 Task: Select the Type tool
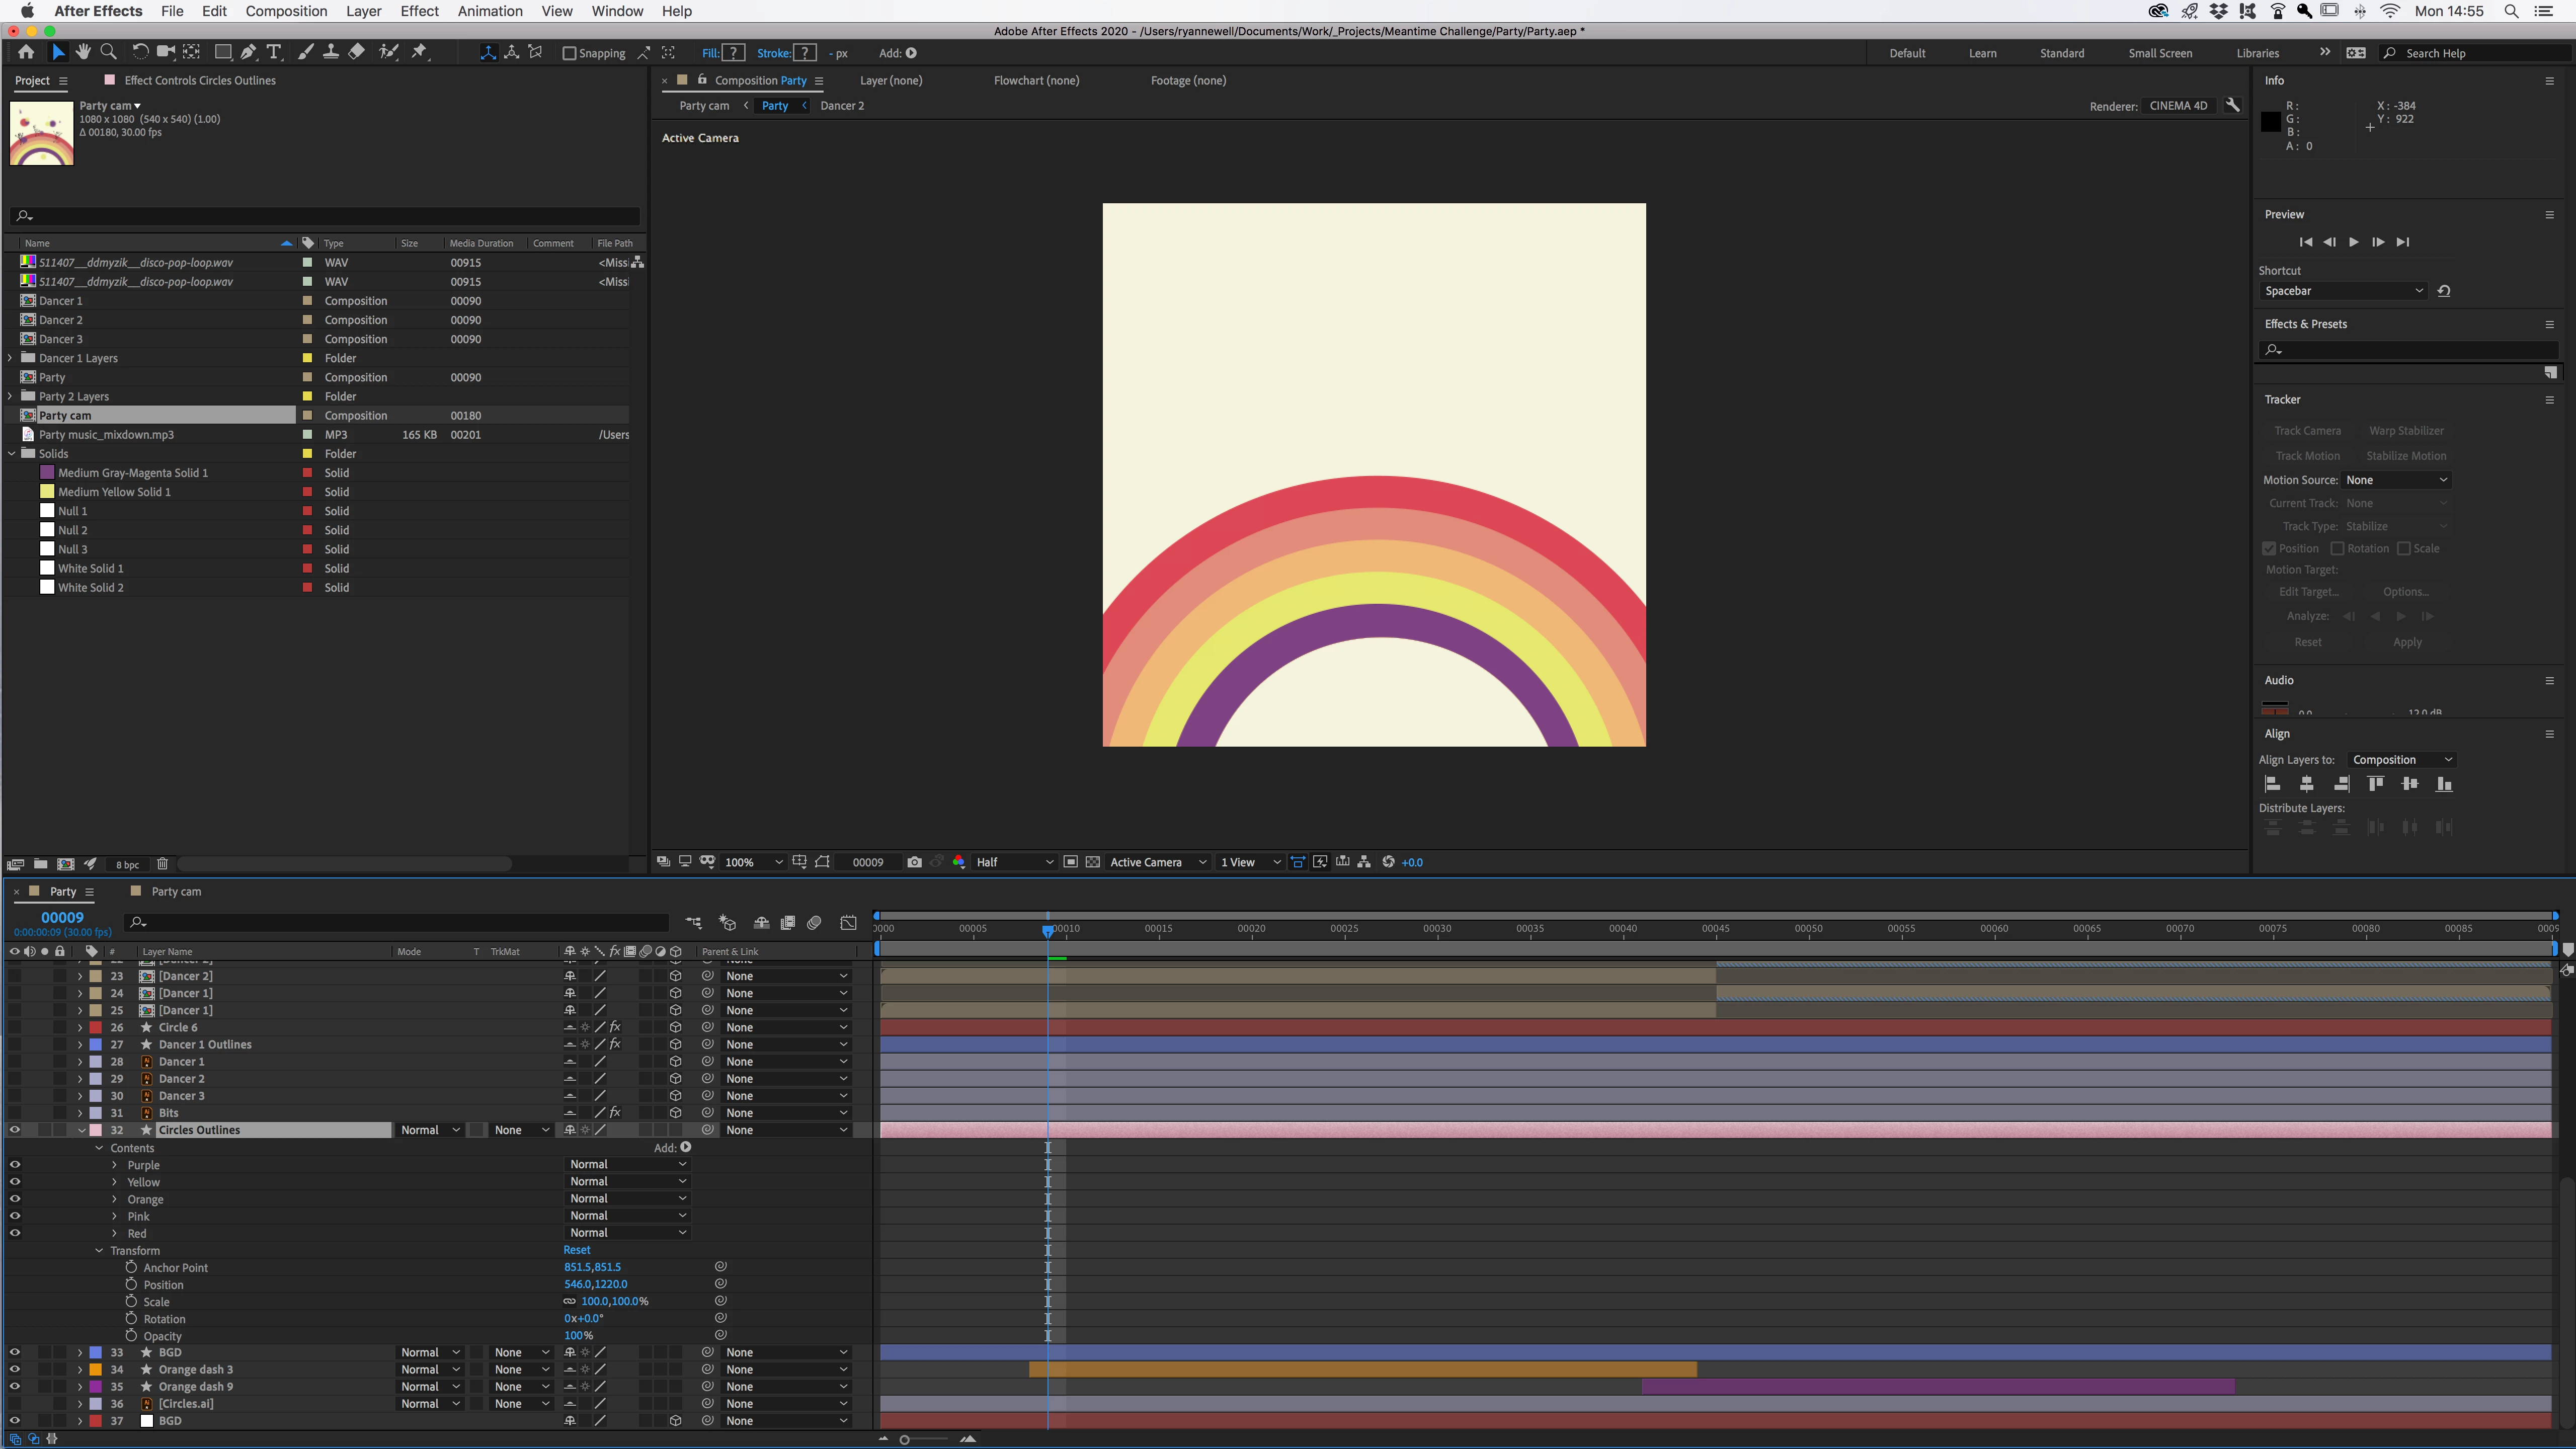pyautogui.click(x=274, y=52)
